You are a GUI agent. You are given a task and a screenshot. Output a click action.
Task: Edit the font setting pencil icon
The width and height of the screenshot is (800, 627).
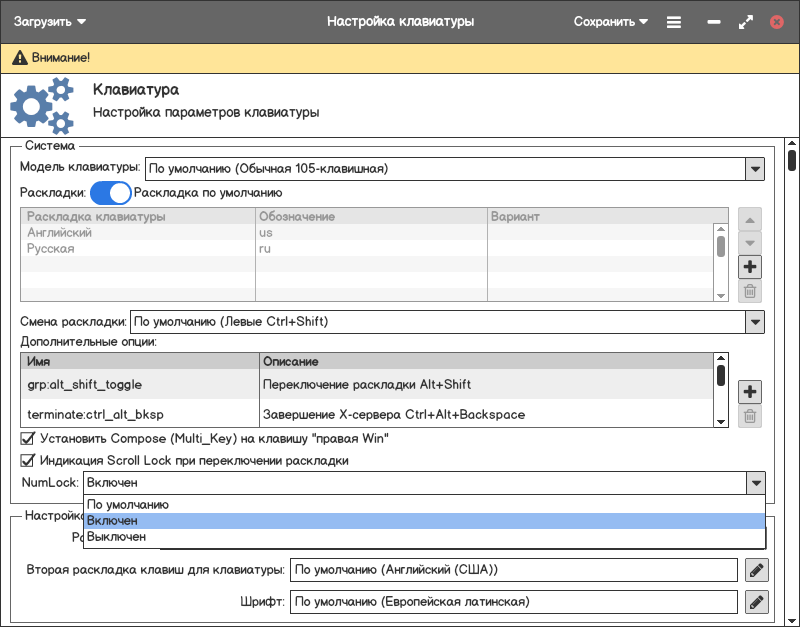click(757, 602)
